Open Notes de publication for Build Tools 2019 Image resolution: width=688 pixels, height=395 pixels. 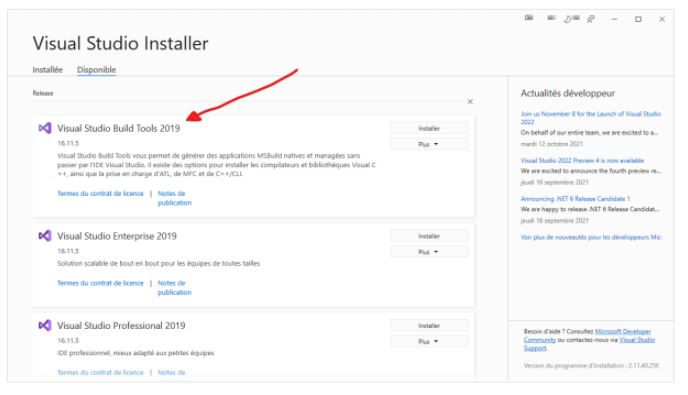pyautogui.click(x=174, y=198)
